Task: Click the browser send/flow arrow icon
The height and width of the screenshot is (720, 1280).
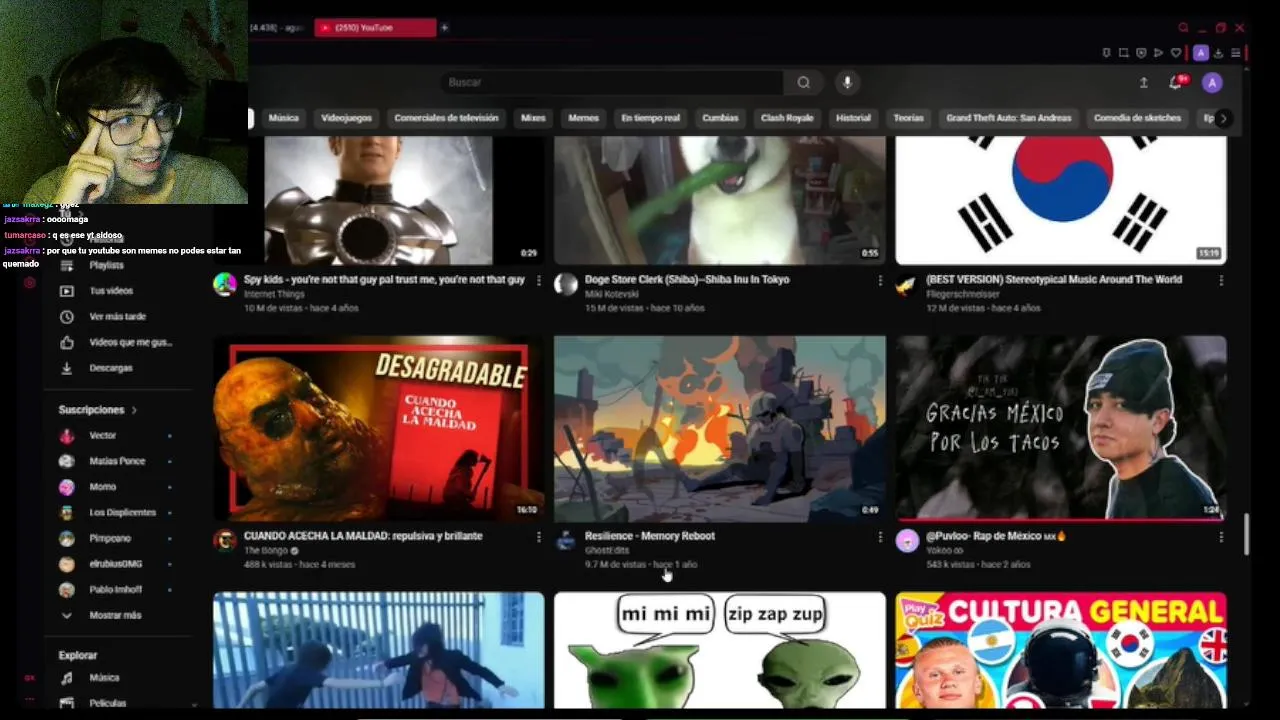Action: pos(1158,53)
